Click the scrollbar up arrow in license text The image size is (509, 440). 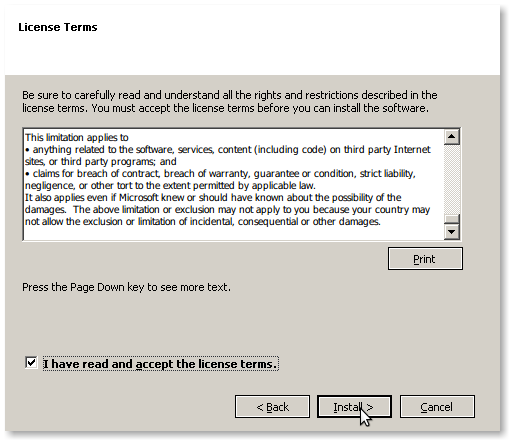(452, 137)
